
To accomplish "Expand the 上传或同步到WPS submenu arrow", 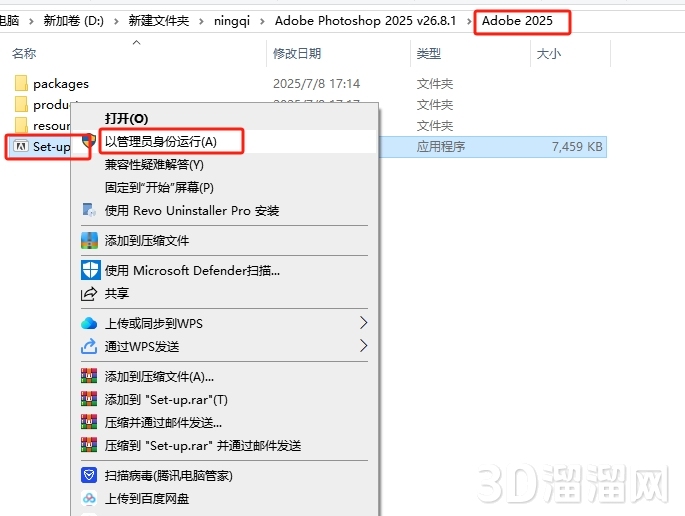I will [363, 323].
